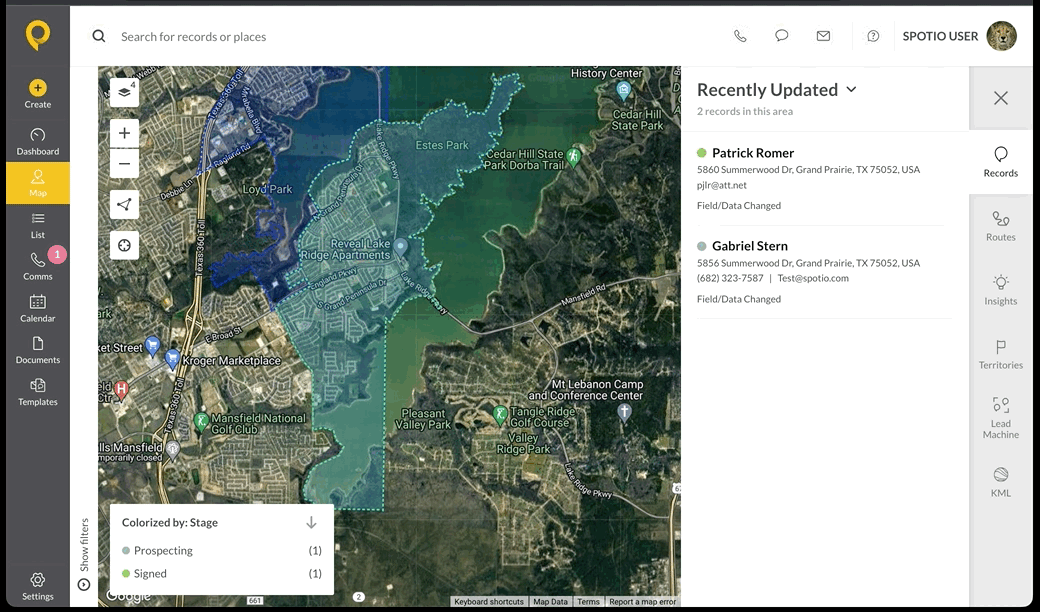Click the SPOTIO logo icon
The width and height of the screenshot is (1040, 612).
[x=38, y=35]
